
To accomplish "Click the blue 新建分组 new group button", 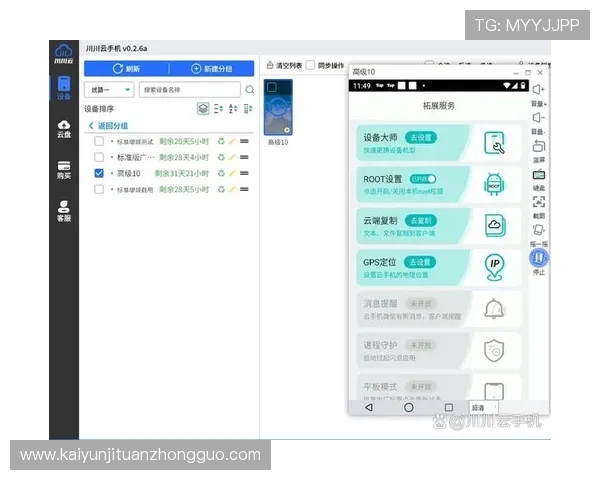I will pos(212,69).
